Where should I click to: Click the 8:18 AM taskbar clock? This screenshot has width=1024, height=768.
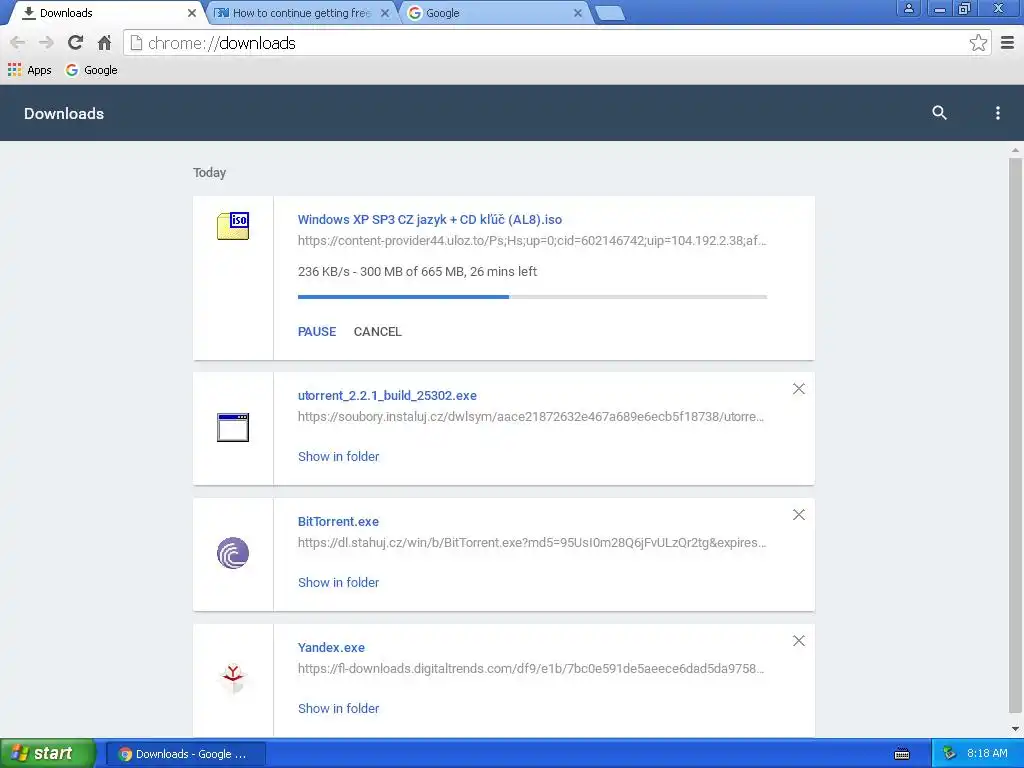(987, 754)
